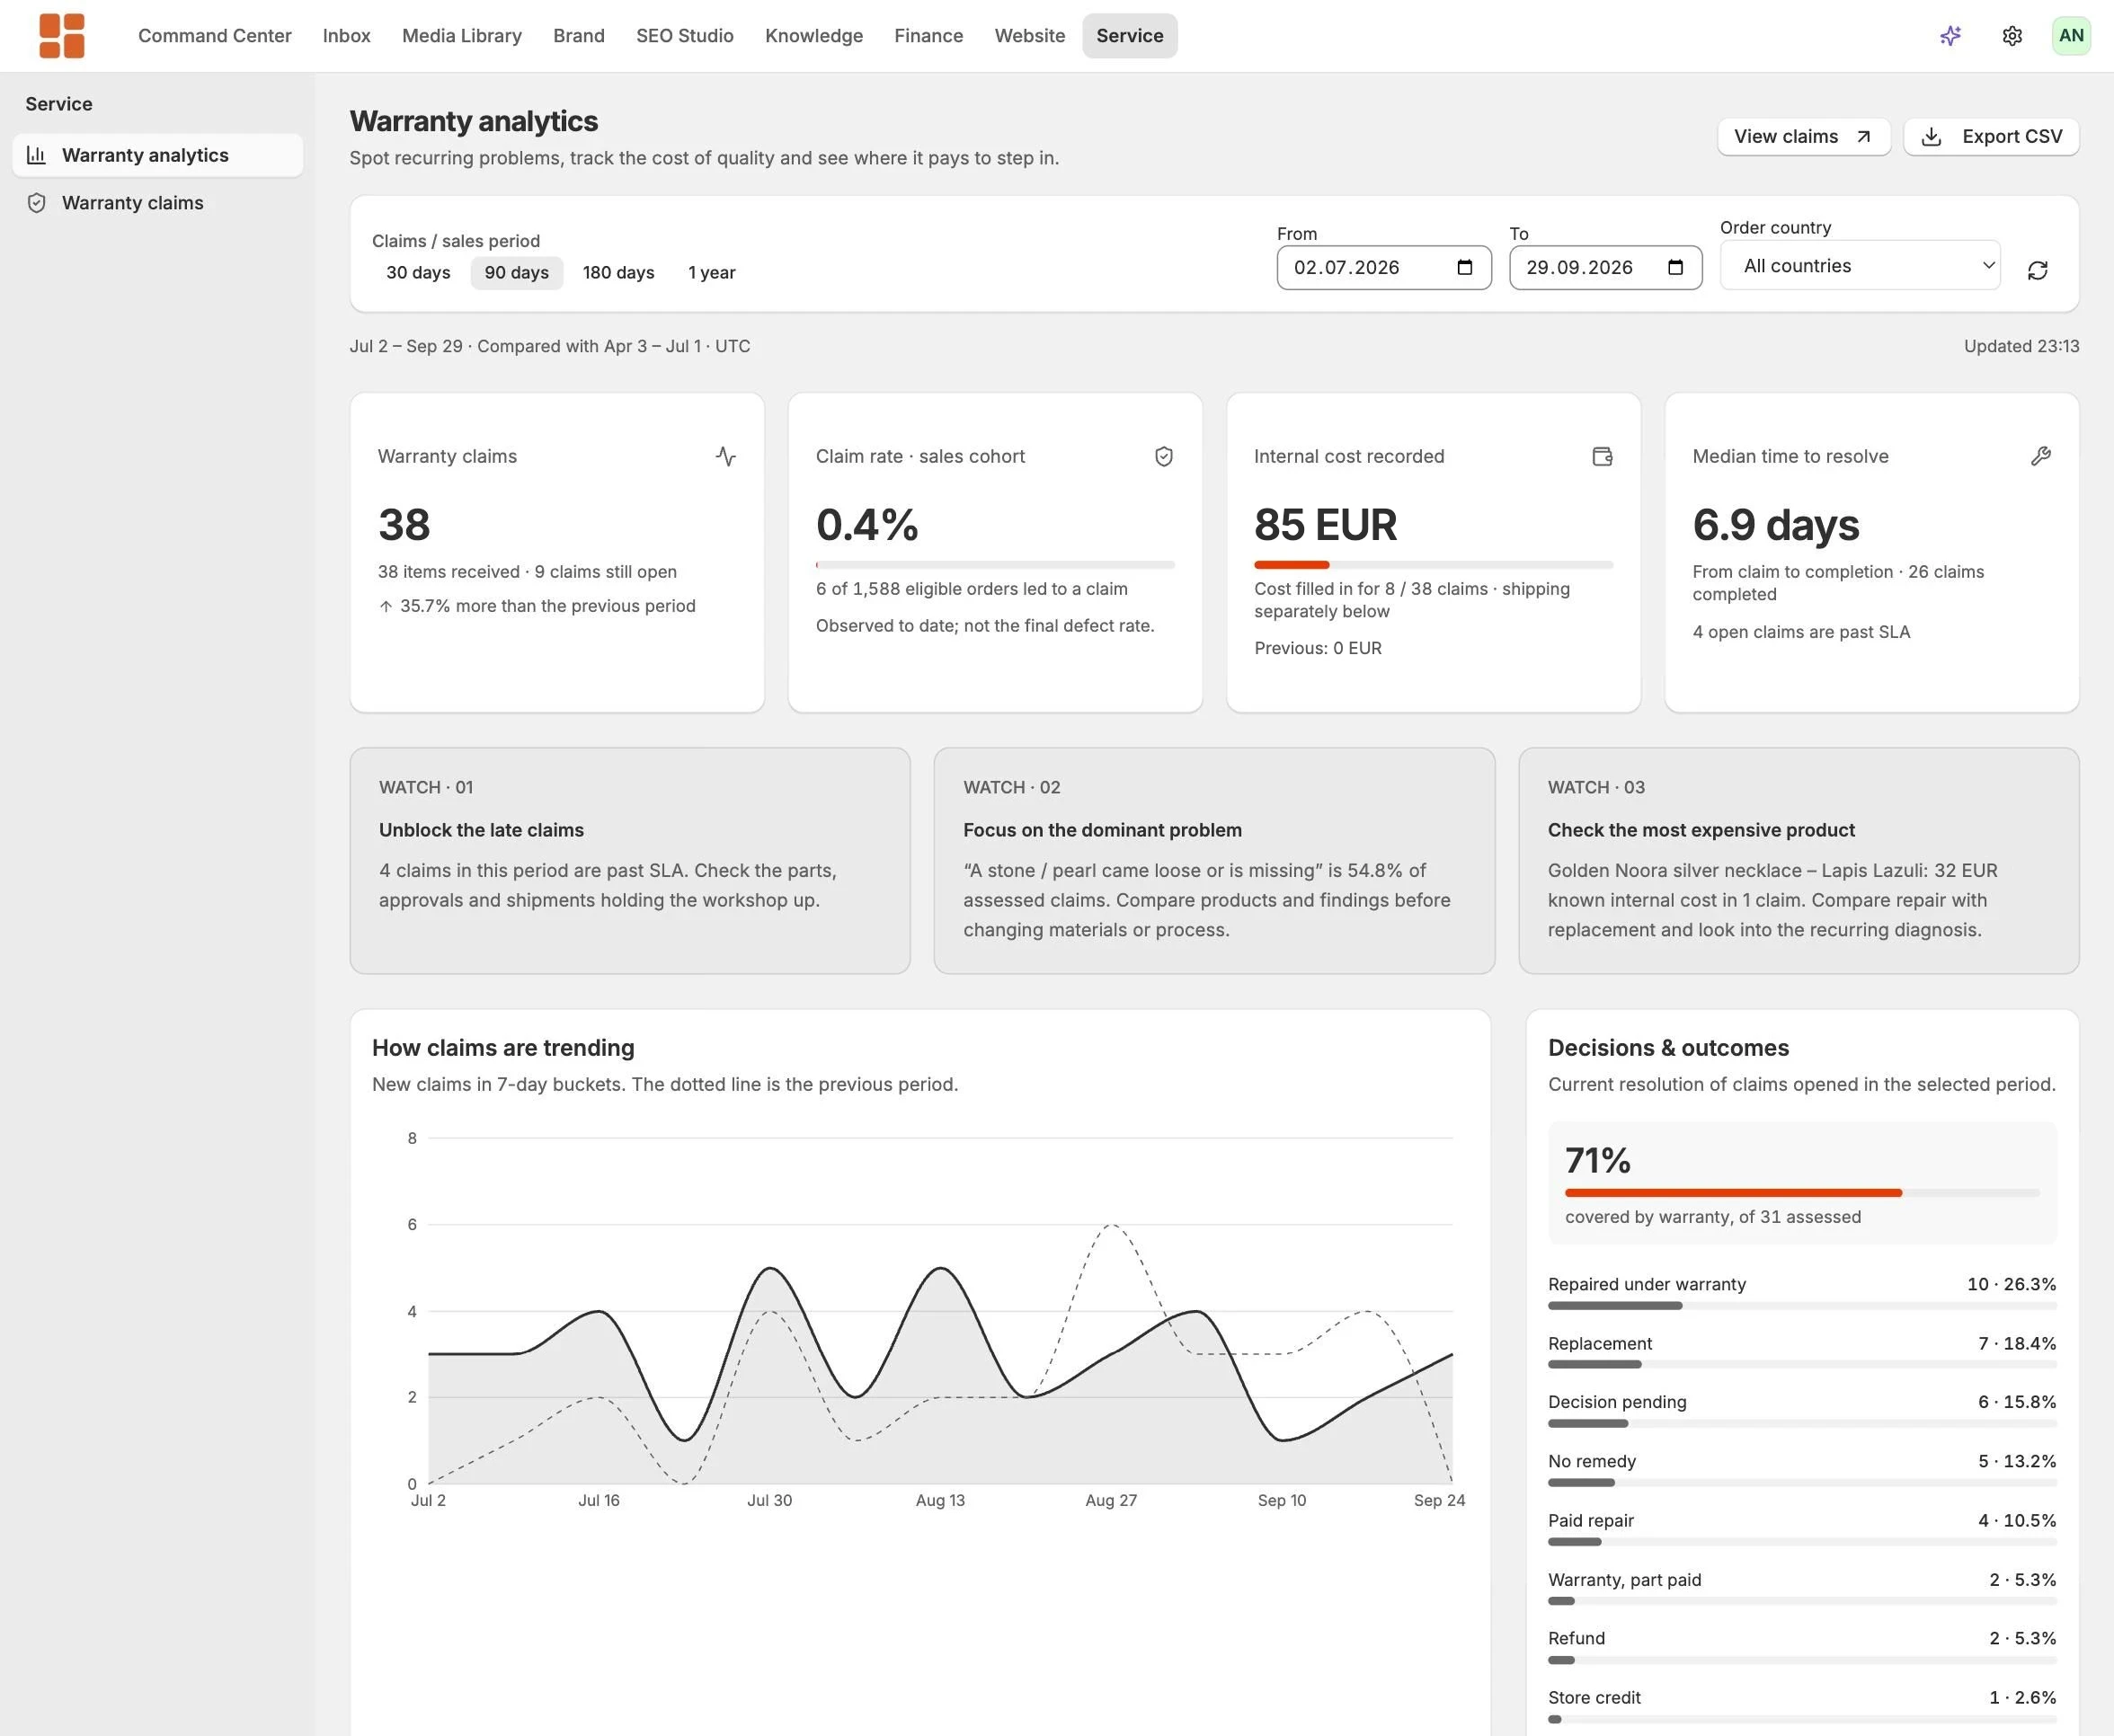Open the Focus on the dominant problem card
Image resolution: width=2114 pixels, height=1736 pixels.
tap(1214, 861)
